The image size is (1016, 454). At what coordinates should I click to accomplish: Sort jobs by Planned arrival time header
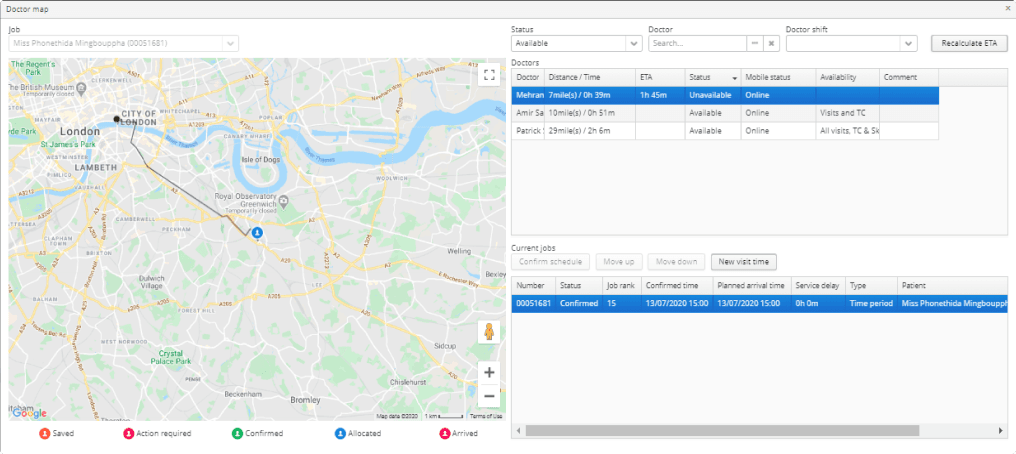(752, 286)
